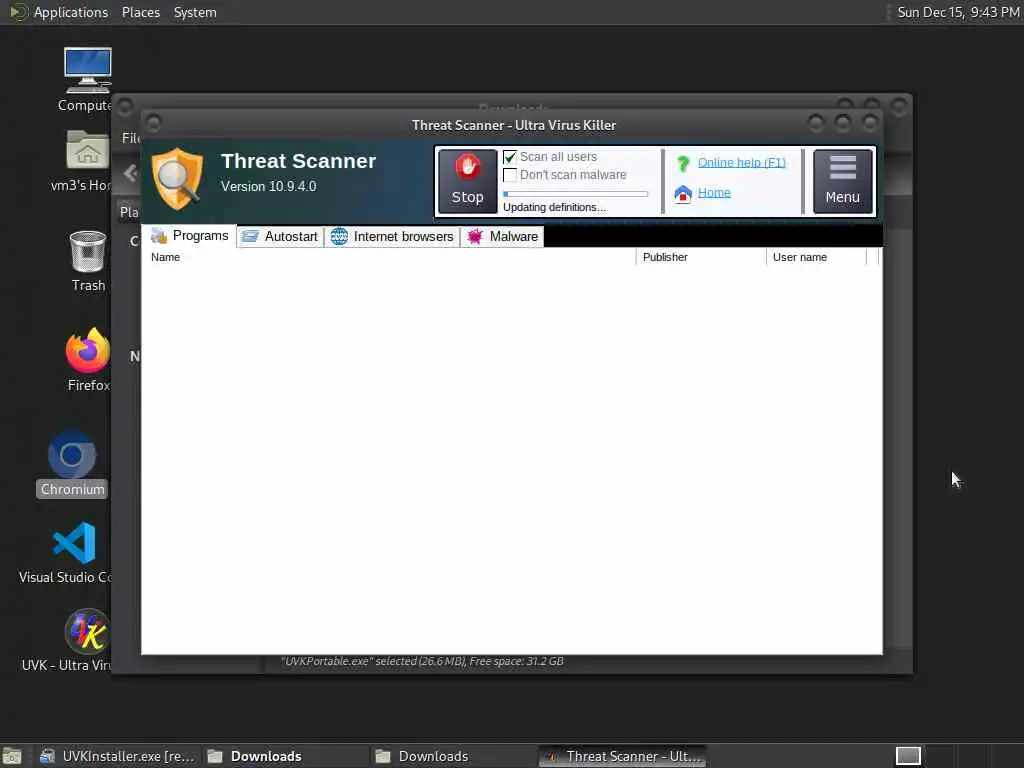Switch to the Autostart tab
1024x768 pixels.
click(x=280, y=236)
